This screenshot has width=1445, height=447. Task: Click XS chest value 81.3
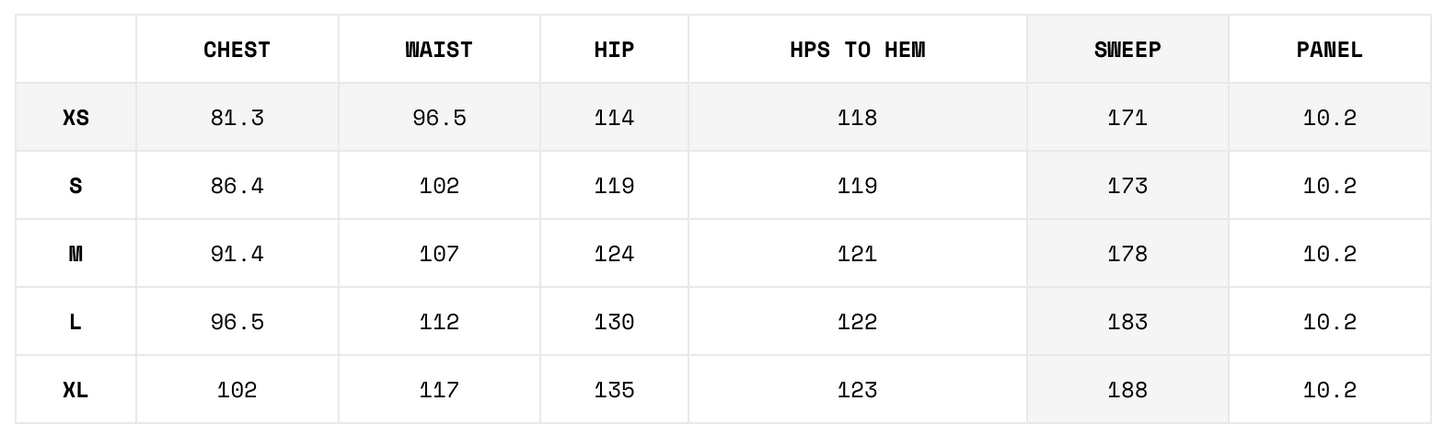click(x=237, y=118)
